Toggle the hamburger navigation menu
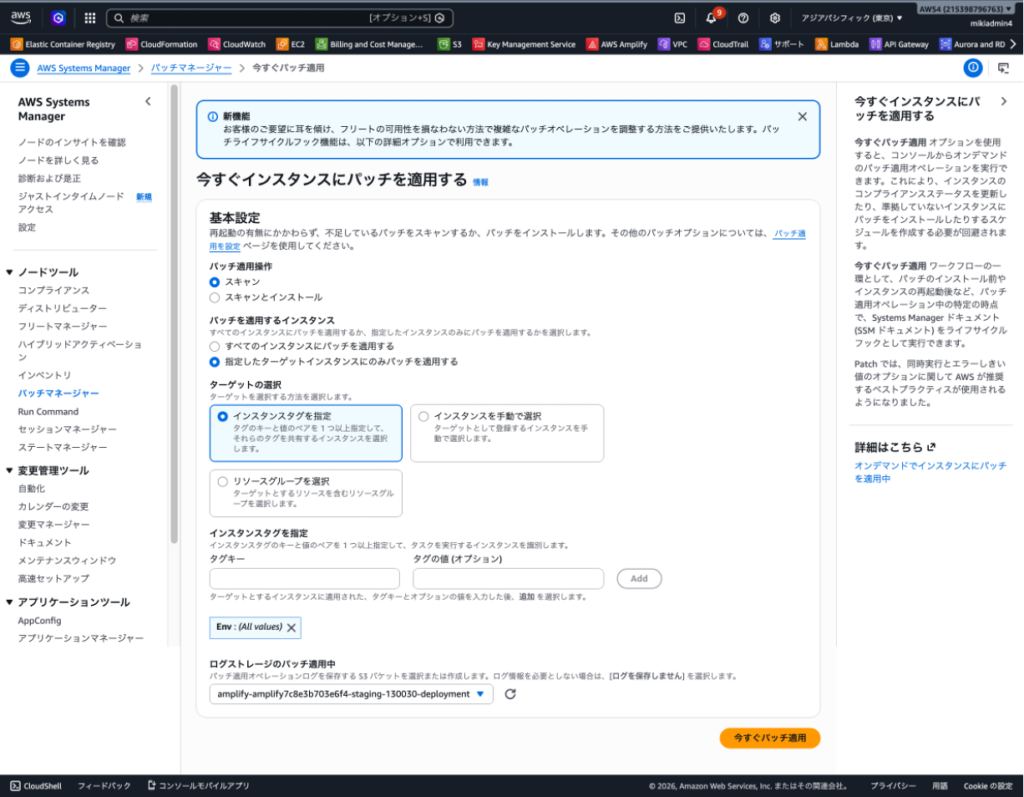This screenshot has width=1024, height=797. click(x=20, y=67)
